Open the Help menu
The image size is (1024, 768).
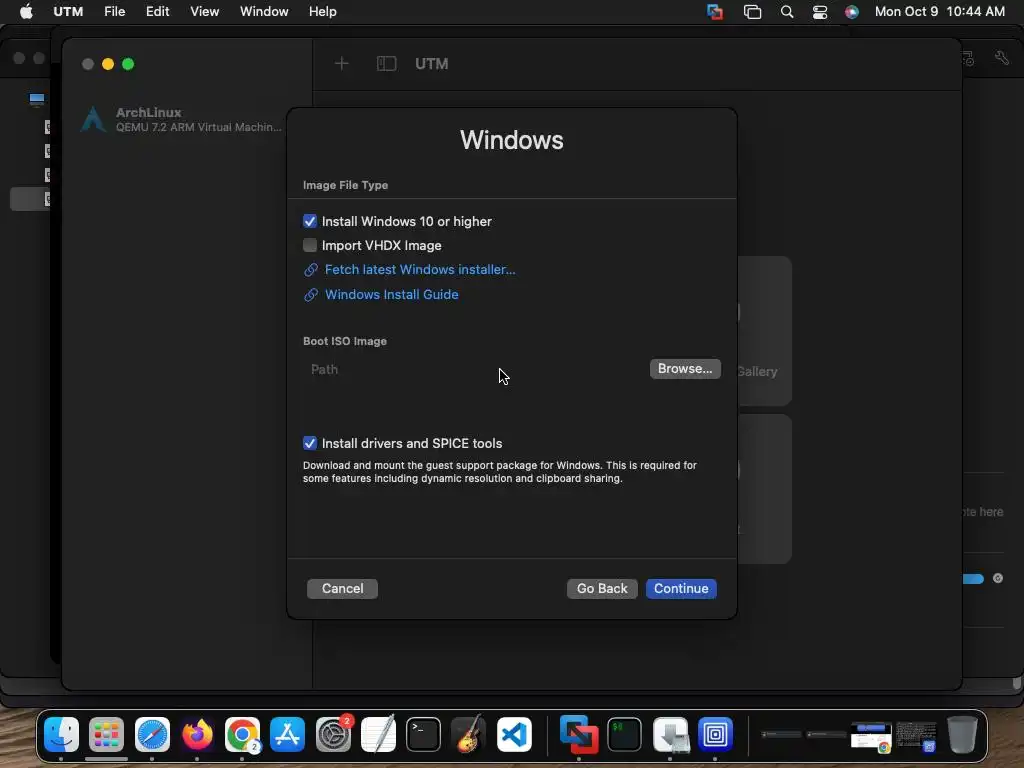323,12
